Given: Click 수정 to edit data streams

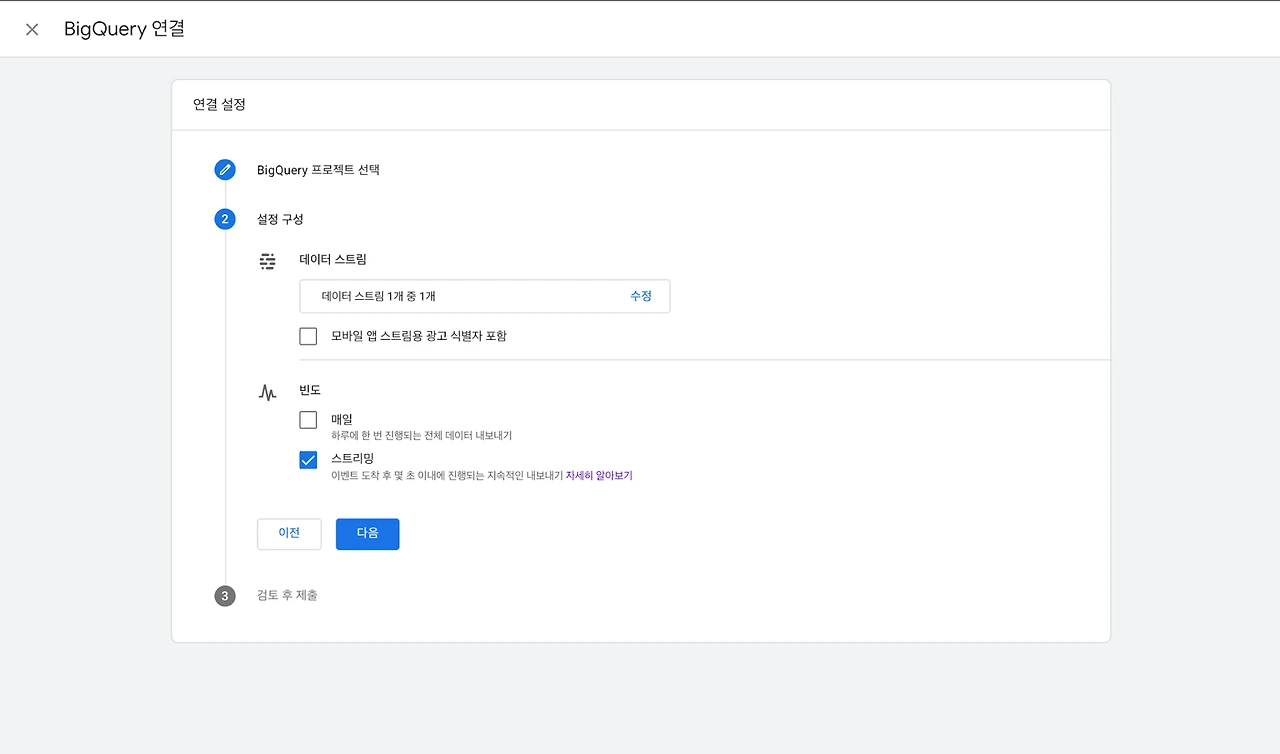Looking at the screenshot, I should tap(641, 296).
